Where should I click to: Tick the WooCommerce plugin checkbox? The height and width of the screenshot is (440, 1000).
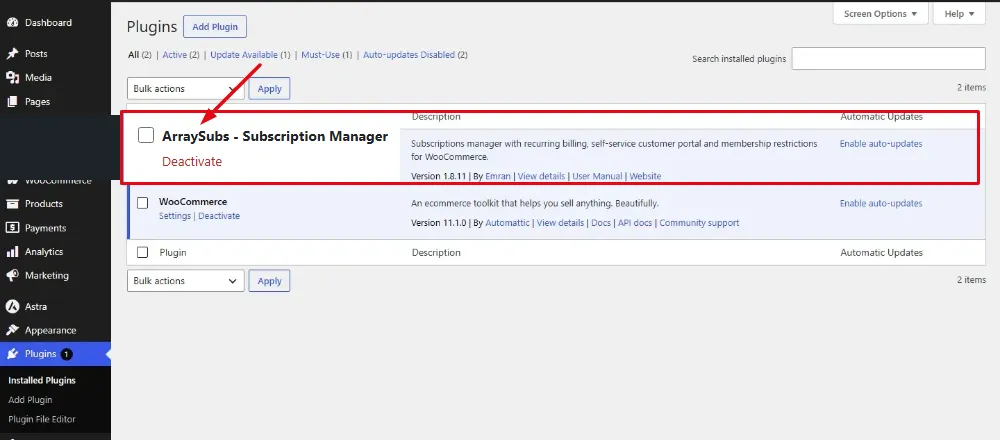point(143,203)
